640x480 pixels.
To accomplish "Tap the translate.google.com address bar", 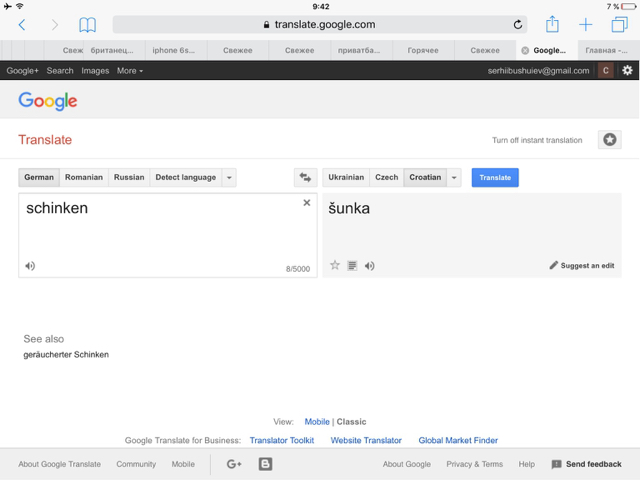I will click(320, 24).
